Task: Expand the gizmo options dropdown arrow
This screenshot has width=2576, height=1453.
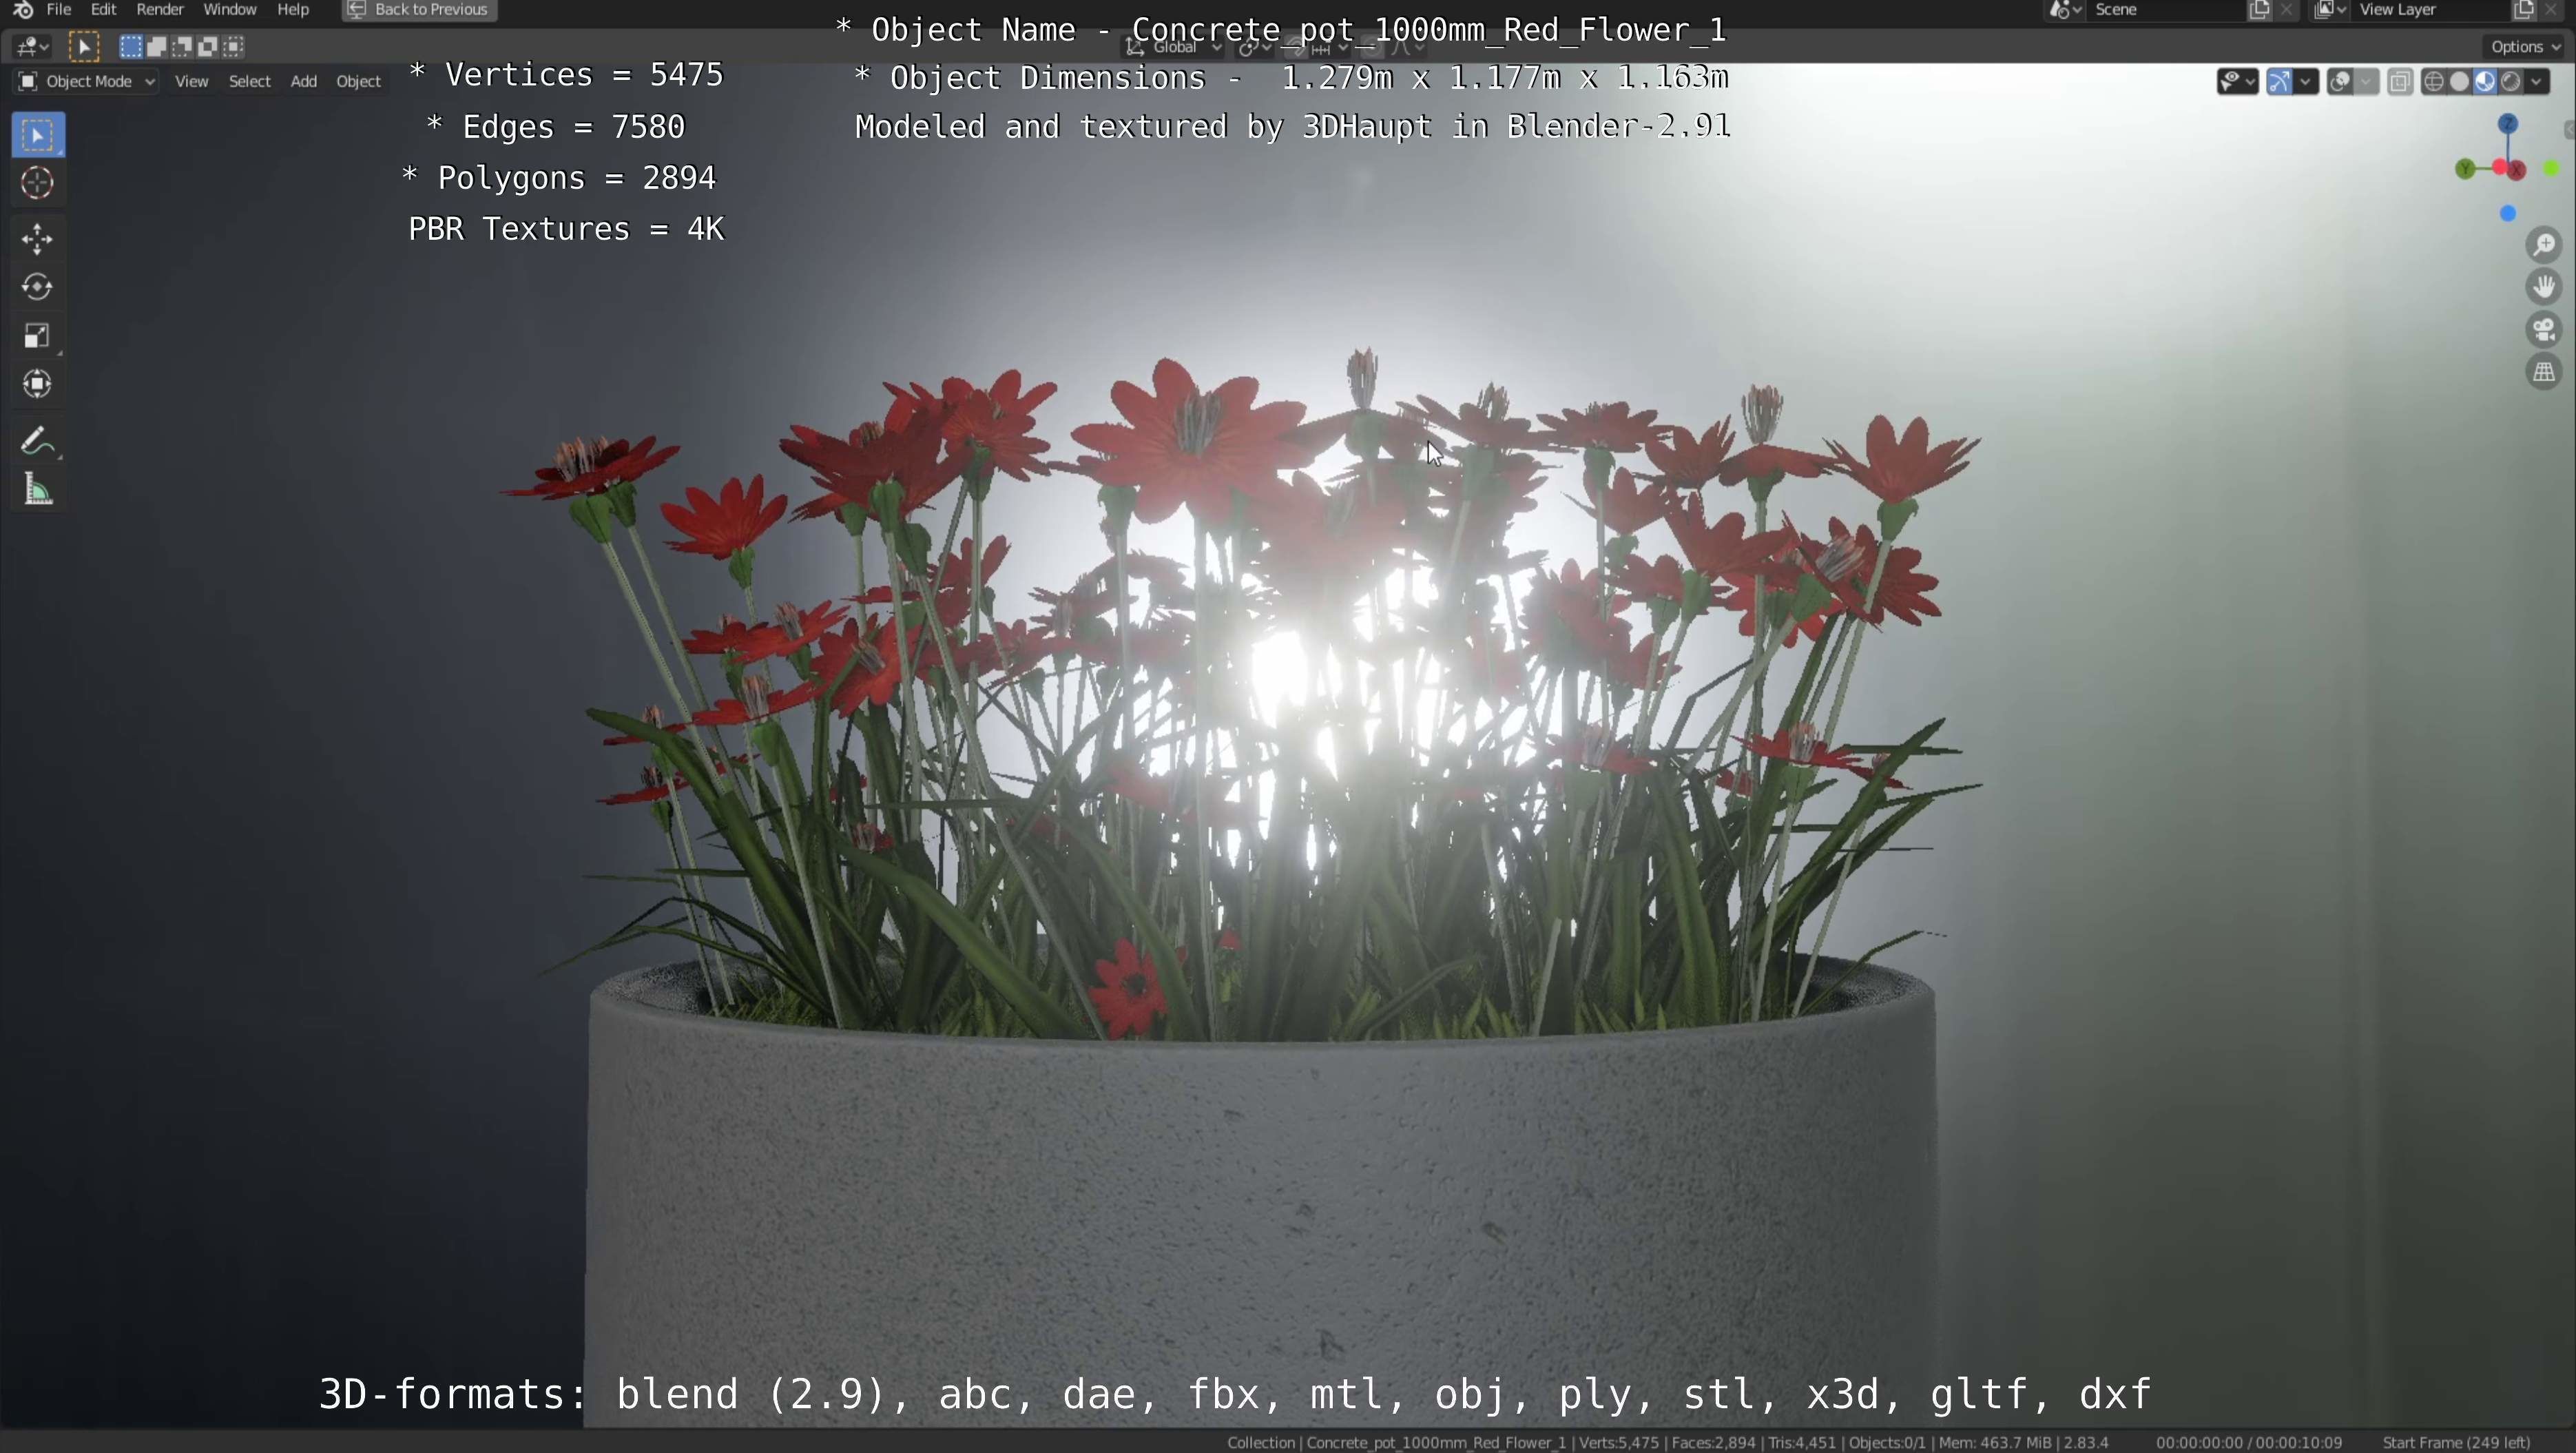Action: point(2306,82)
